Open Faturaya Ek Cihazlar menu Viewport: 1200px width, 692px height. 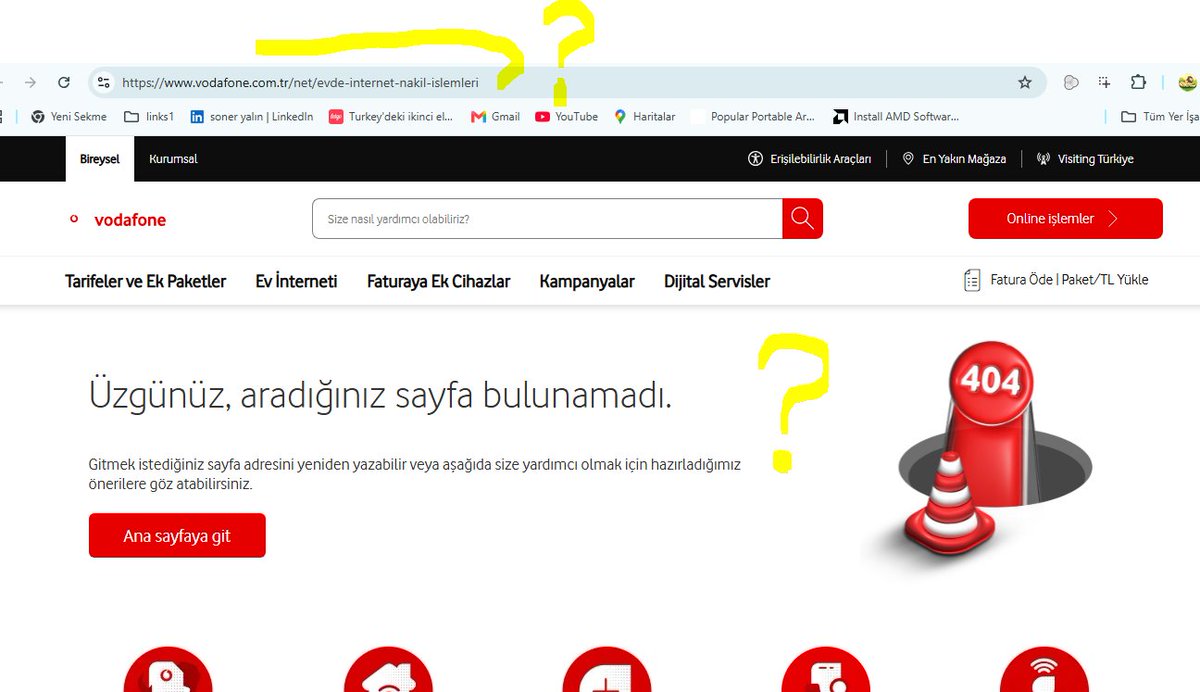click(438, 281)
